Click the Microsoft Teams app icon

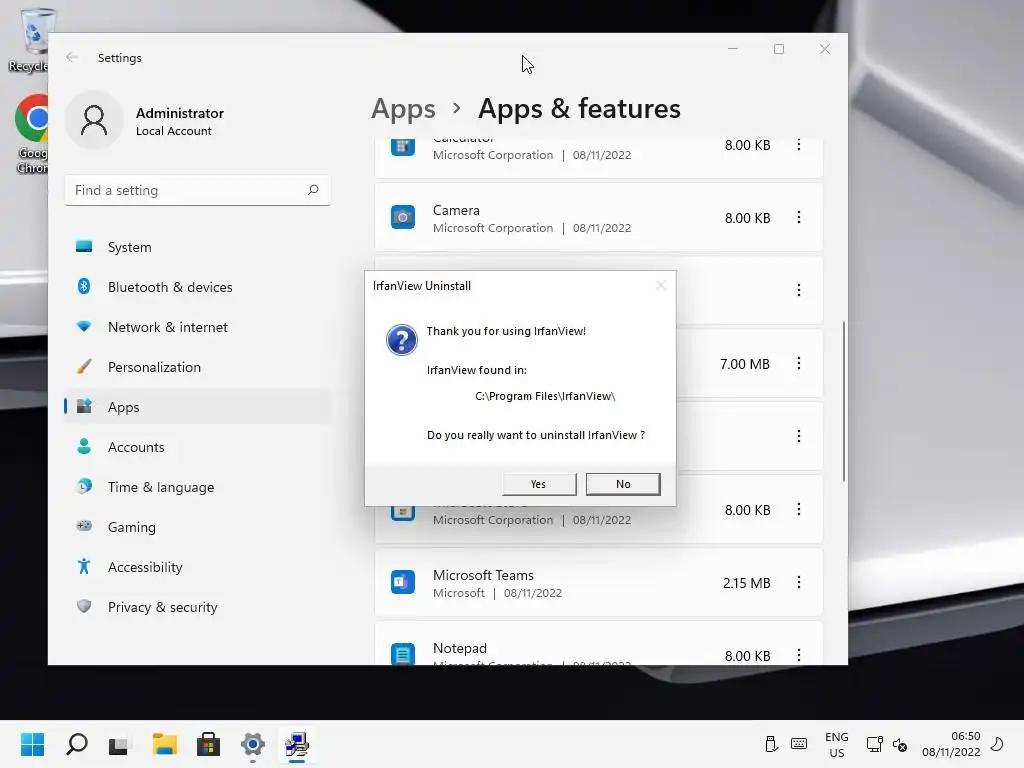403,583
